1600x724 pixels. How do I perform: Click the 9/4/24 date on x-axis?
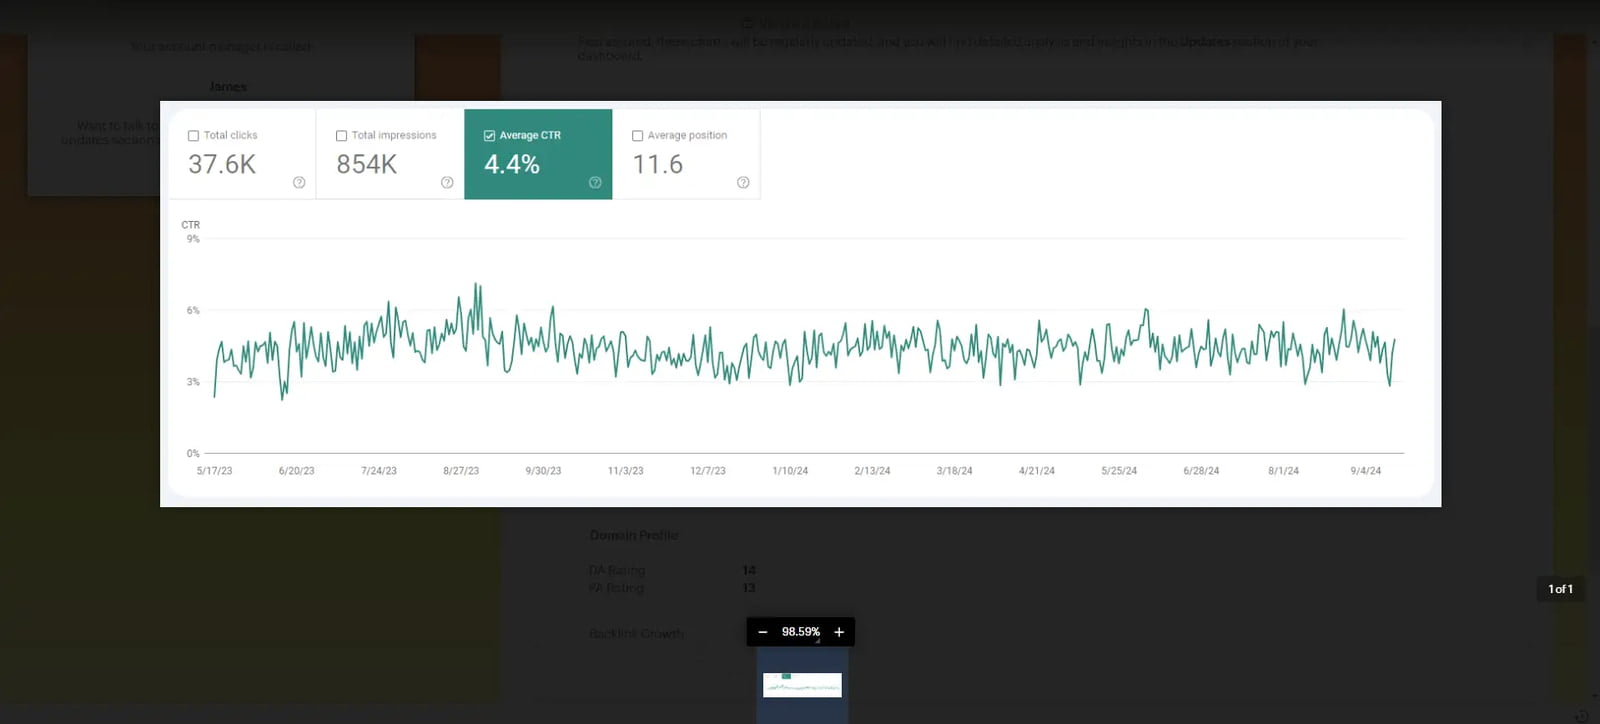pyautogui.click(x=1365, y=471)
